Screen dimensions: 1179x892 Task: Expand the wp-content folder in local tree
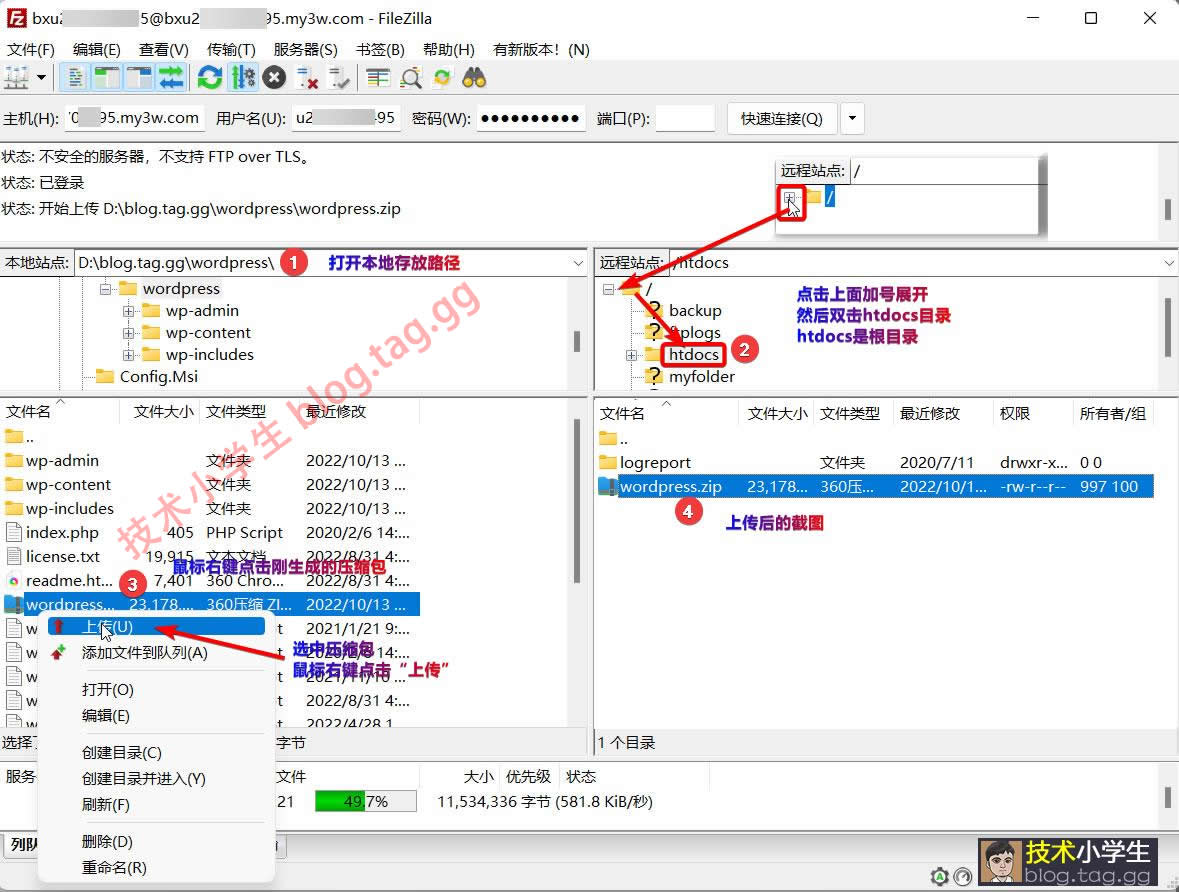pyautogui.click(x=128, y=333)
